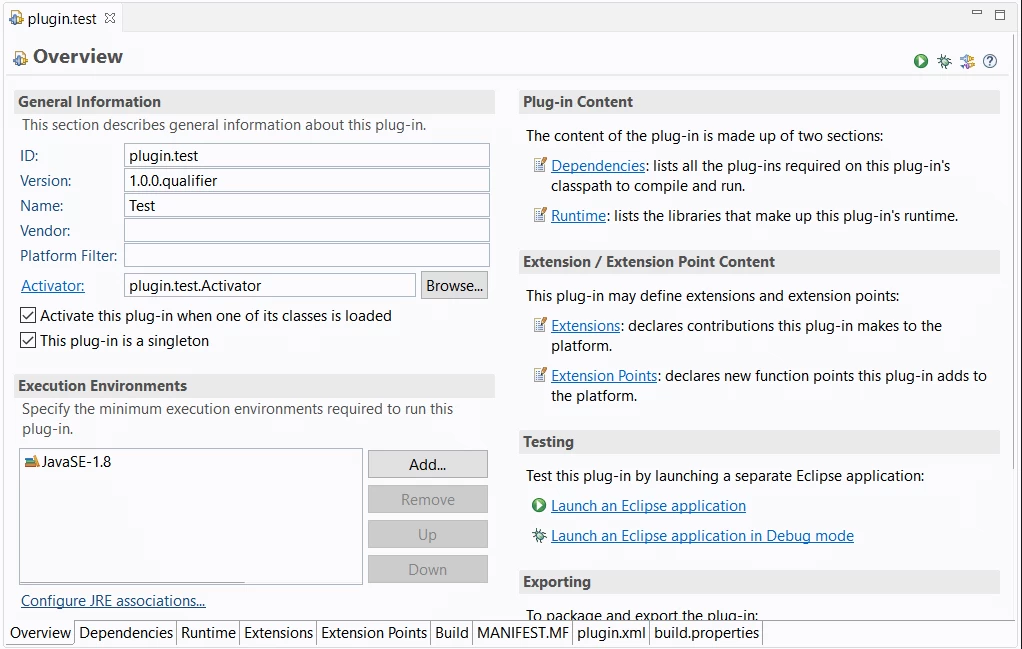Click Extension / Extension Point Content header
This screenshot has height=649, width=1022.
759,262
